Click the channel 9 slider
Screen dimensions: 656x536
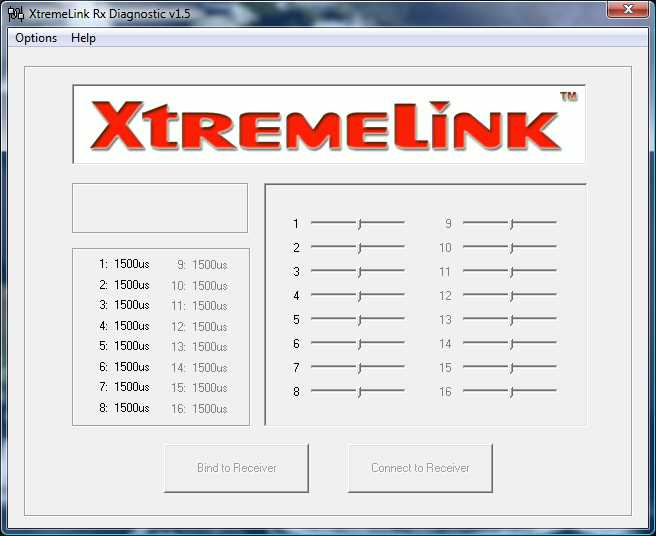[510, 223]
